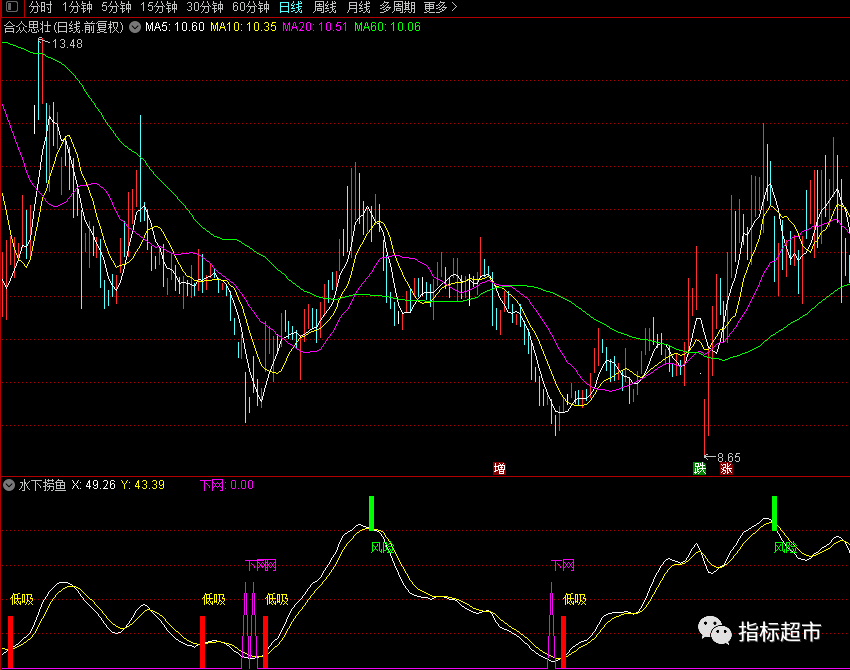850x670 pixels.
Task: Click the first green 风险 warning bar
Action: tap(371, 513)
